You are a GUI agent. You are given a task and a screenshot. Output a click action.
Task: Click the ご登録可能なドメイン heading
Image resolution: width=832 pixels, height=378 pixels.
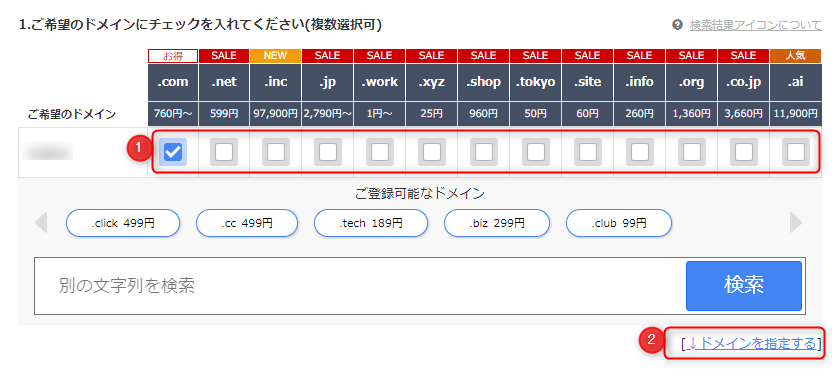(x=420, y=194)
